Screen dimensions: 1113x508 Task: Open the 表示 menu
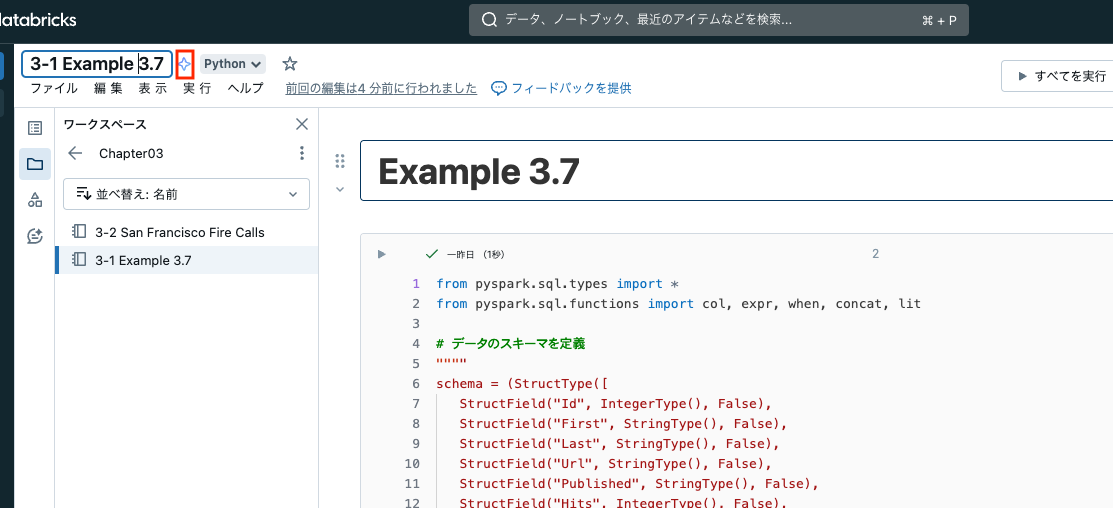(x=153, y=89)
